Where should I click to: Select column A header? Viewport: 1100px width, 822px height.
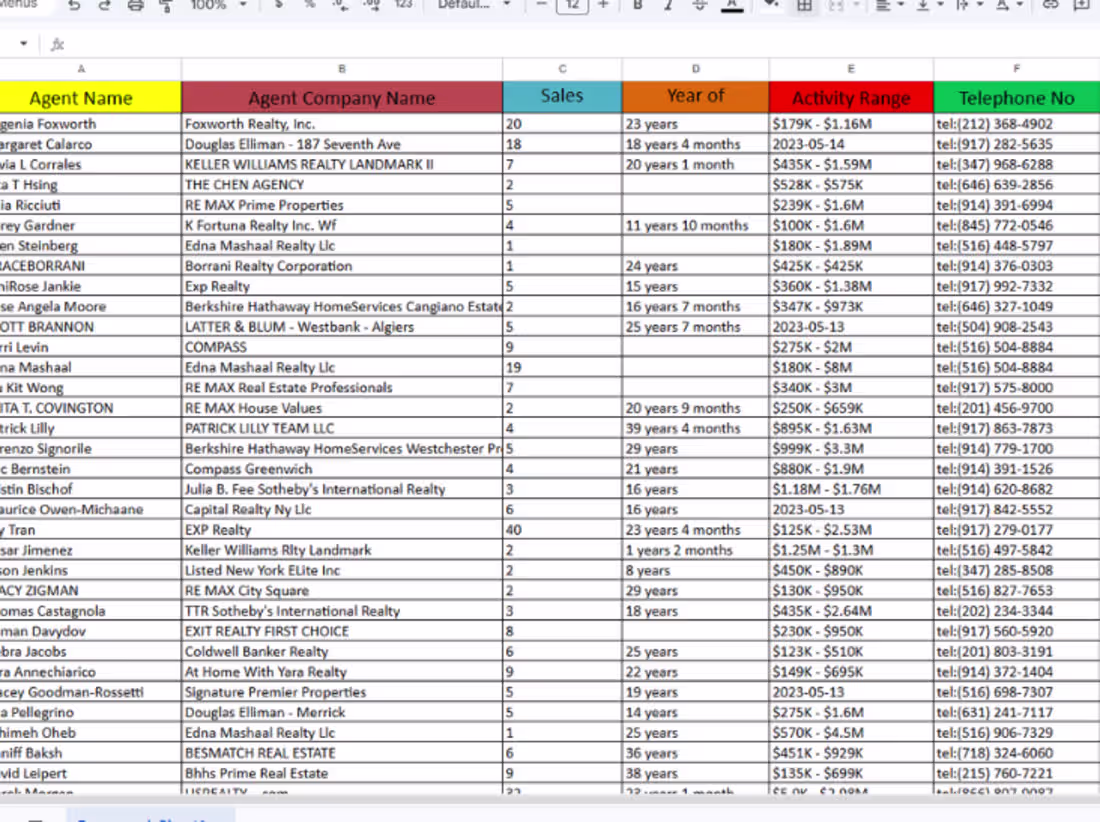(90, 69)
